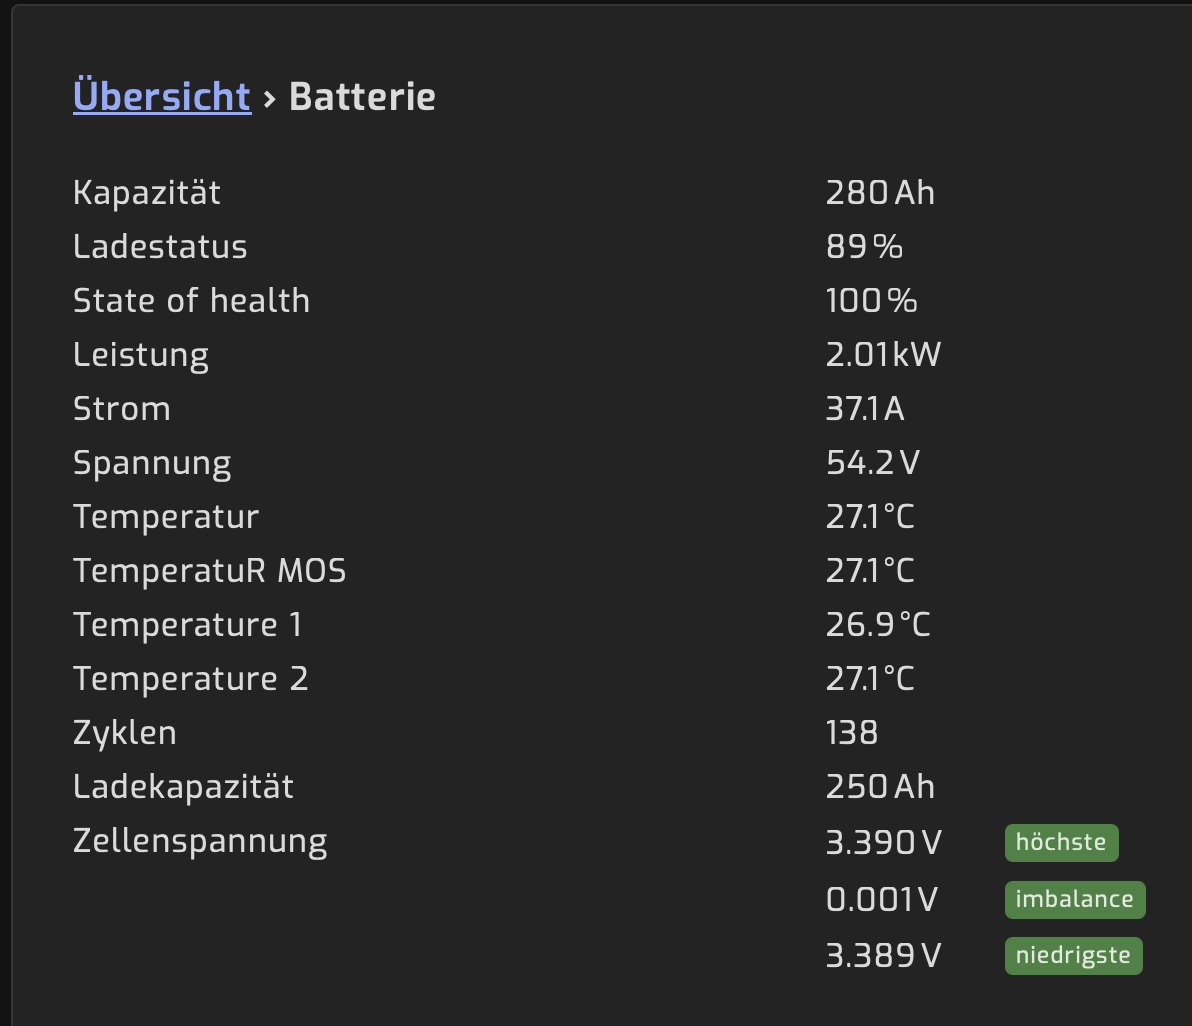
Task: Click the highest cell voltage 3.390 V
Action: pyautogui.click(x=883, y=842)
